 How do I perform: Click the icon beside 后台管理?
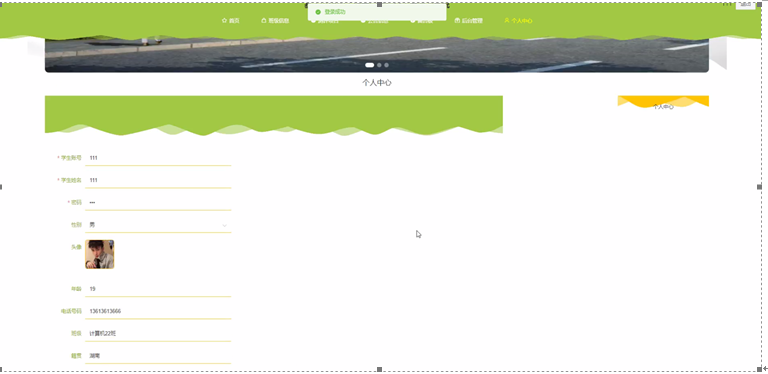[x=457, y=21]
